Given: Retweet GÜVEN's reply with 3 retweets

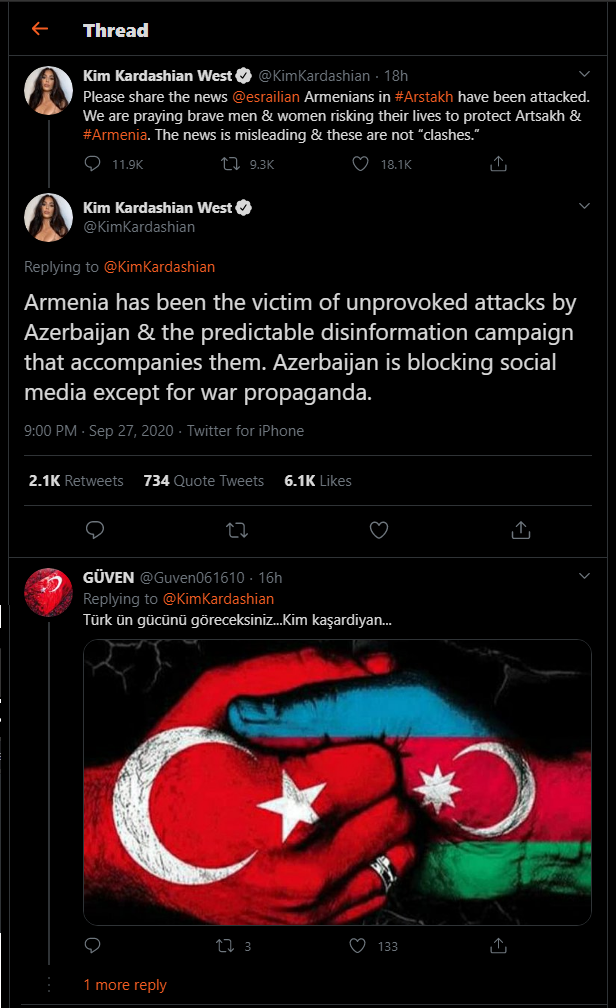Looking at the screenshot, I should 225,946.
